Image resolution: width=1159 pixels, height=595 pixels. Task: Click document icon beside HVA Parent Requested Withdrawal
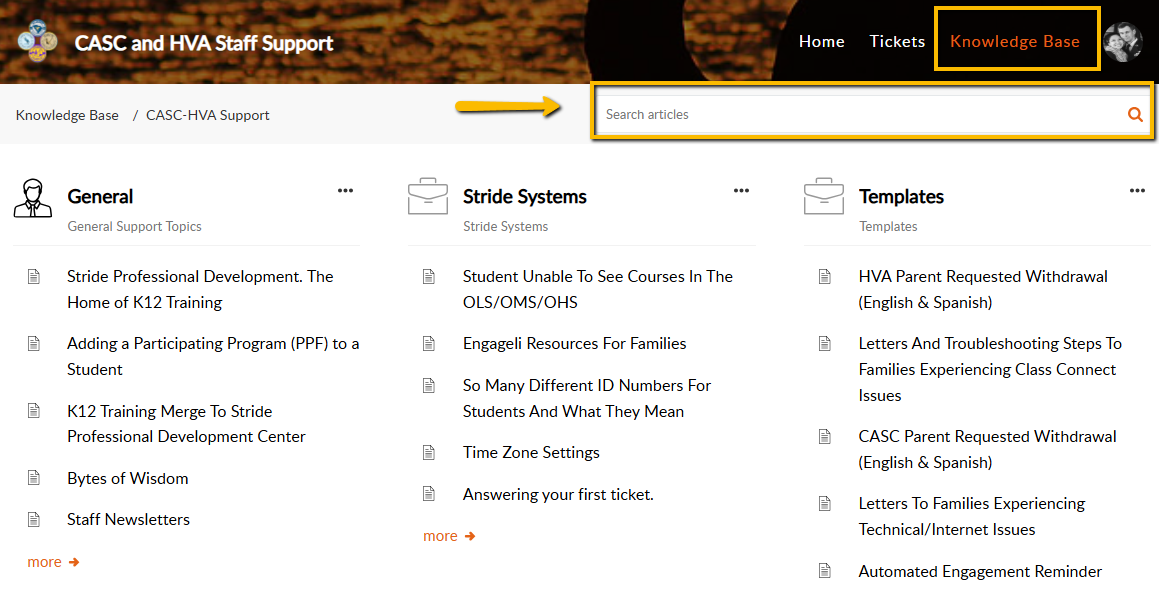[825, 276]
